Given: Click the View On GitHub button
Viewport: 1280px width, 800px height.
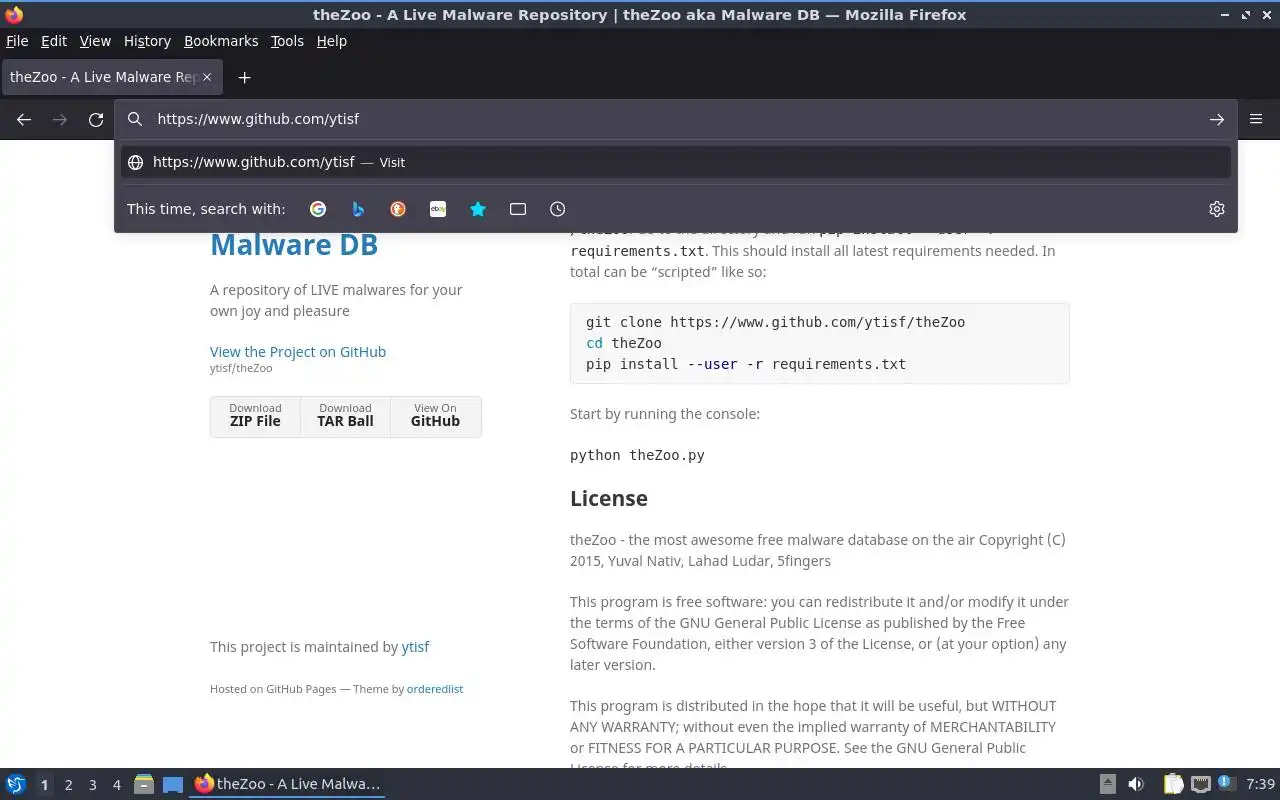Looking at the screenshot, I should 435,416.
